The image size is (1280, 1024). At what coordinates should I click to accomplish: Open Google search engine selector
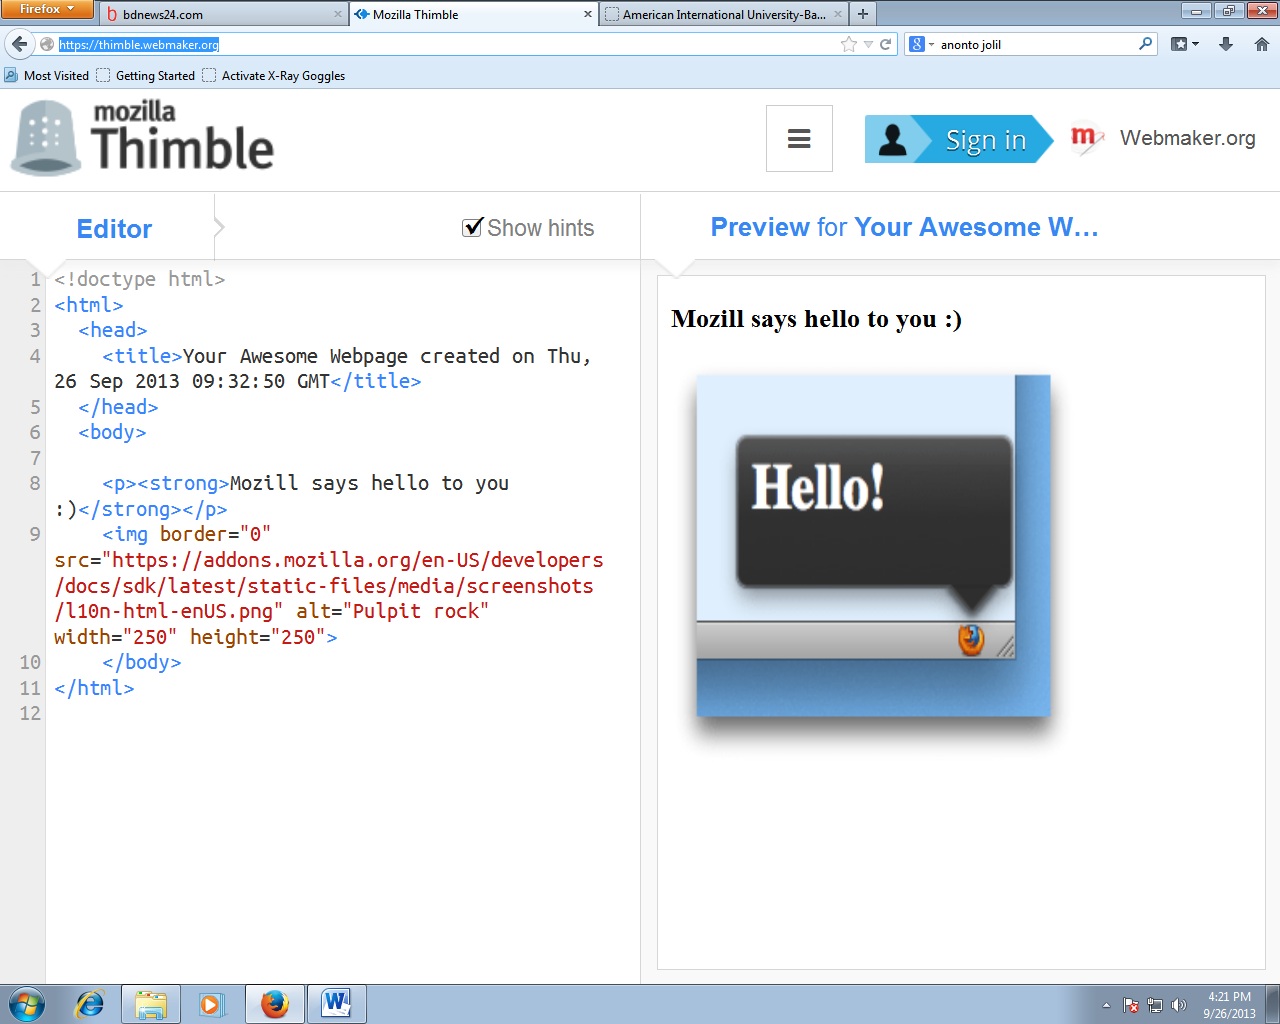922,44
